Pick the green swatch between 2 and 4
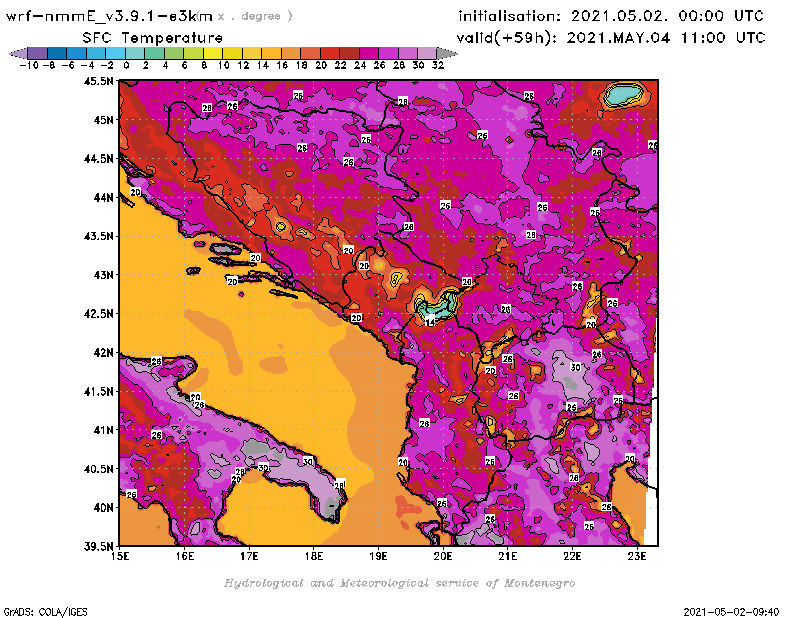The image size is (800, 618). coord(155,53)
